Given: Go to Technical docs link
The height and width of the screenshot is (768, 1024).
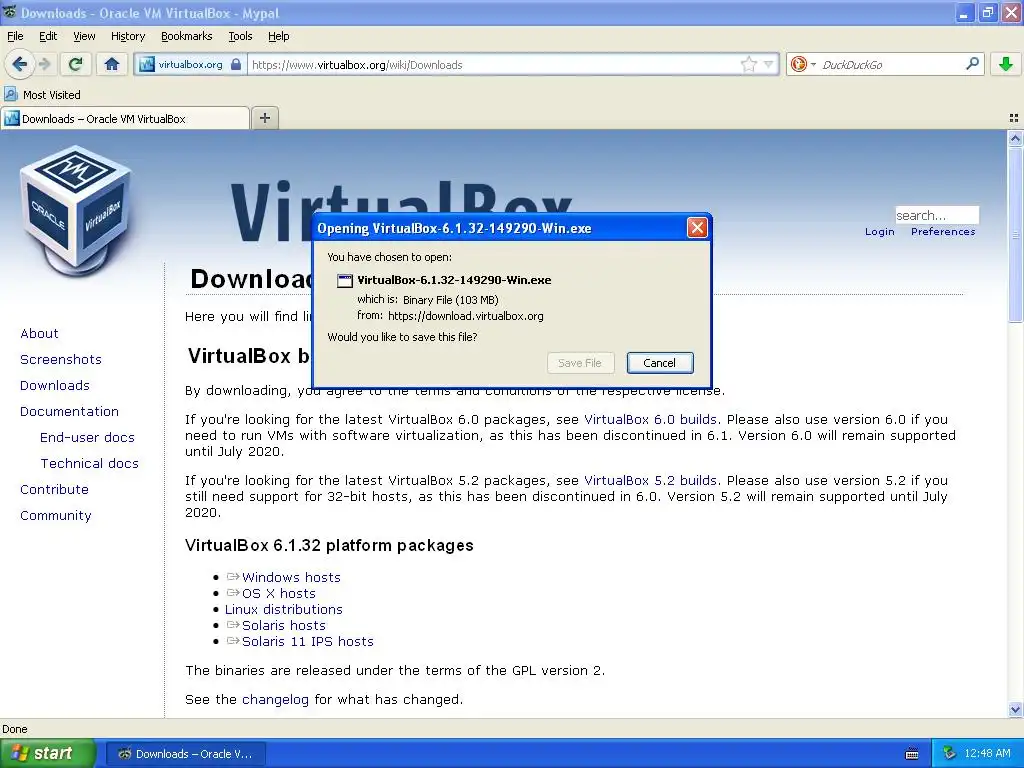Looking at the screenshot, I should point(89,464).
